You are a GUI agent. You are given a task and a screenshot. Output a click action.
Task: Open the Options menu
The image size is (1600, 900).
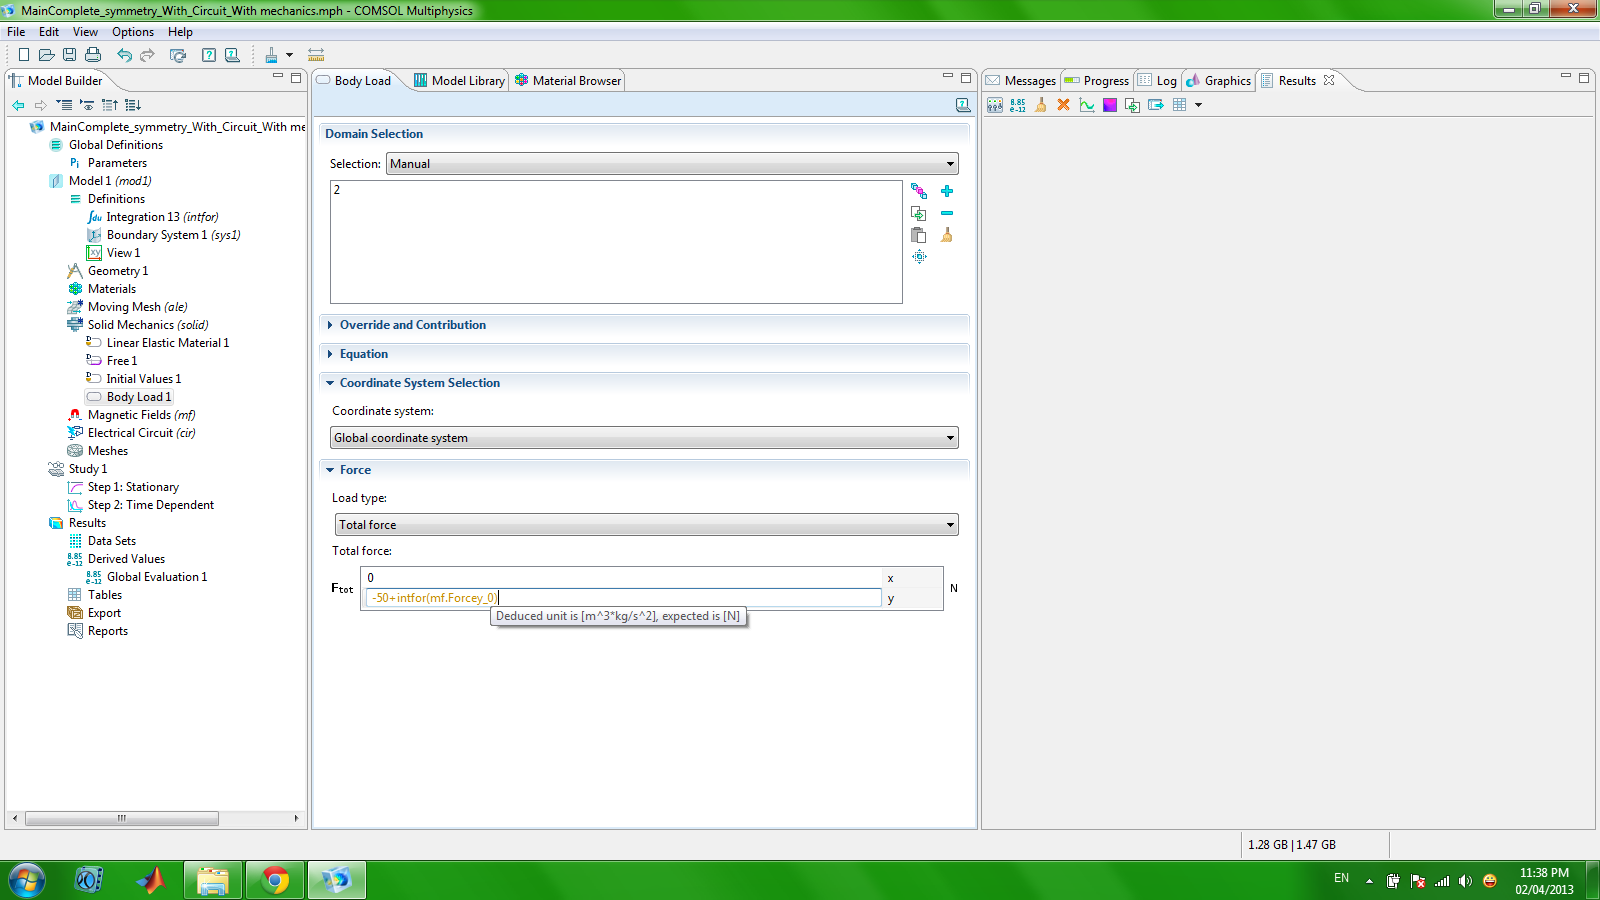pyautogui.click(x=132, y=32)
